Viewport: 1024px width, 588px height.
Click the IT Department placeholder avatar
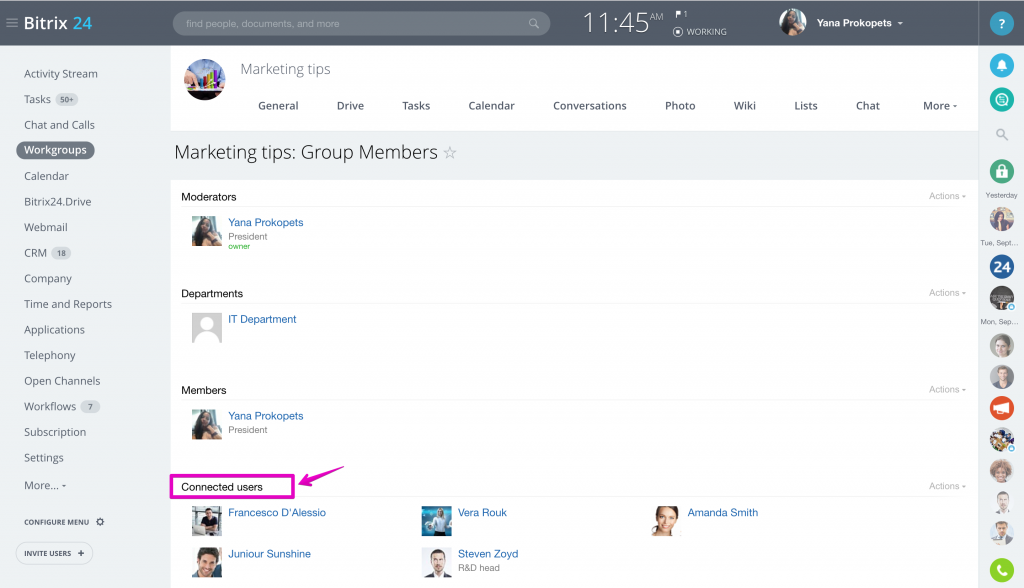click(x=206, y=327)
